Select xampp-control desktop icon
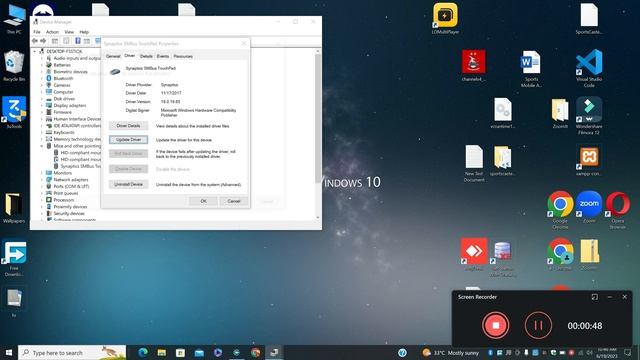The image size is (640, 360). coord(589,160)
